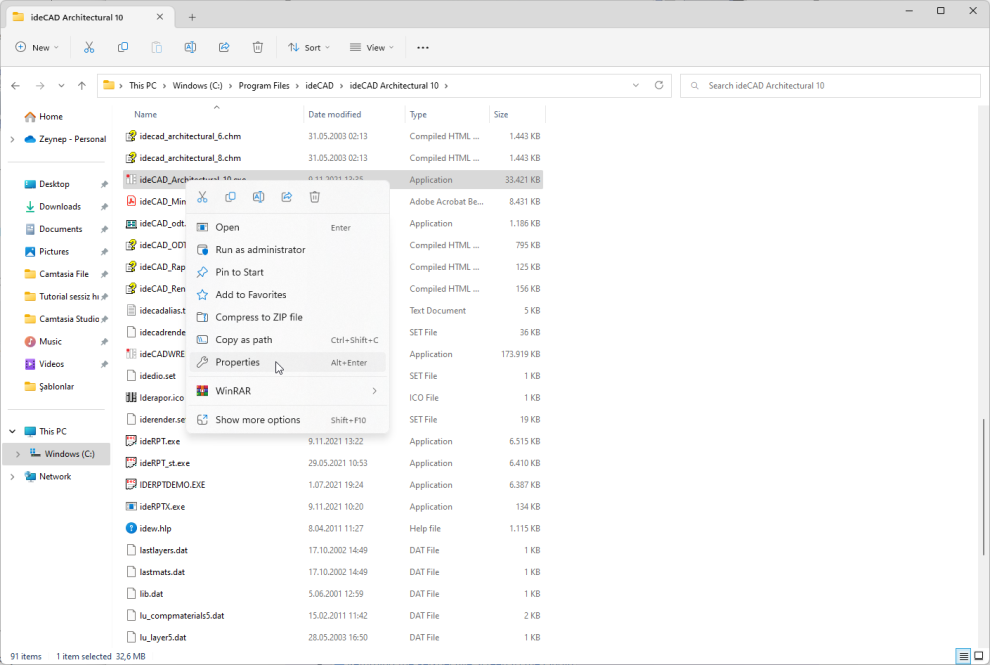The height and width of the screenshot is (665, 990).
Task: Open the See more ellipsis menu
Action: pyautogui.click(x=423, y=47)
